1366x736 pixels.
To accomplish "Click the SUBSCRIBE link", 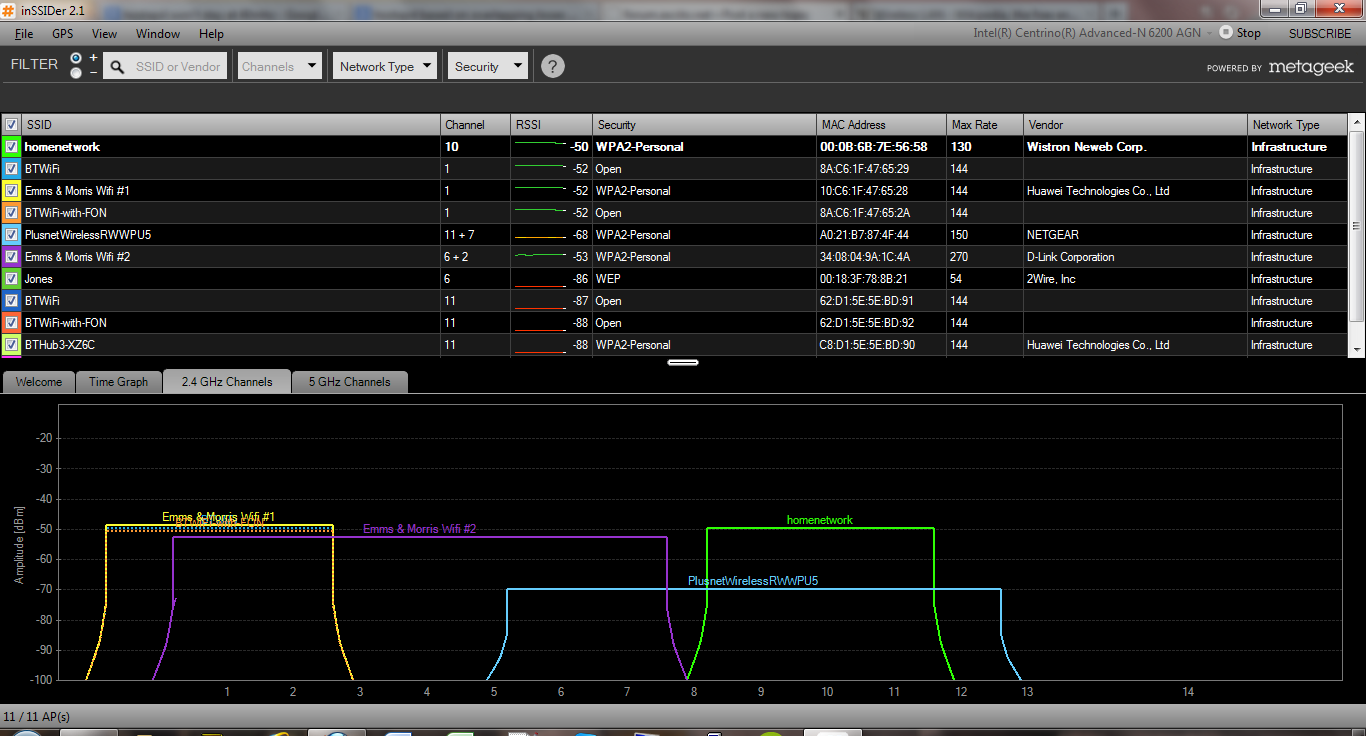I will click(x=1319, y=33).
